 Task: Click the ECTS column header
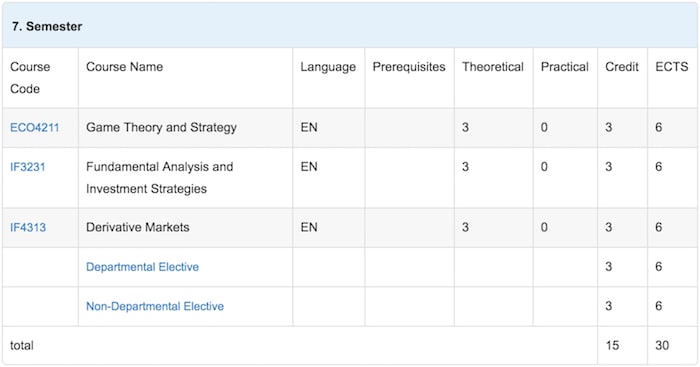tap(672, 67)
